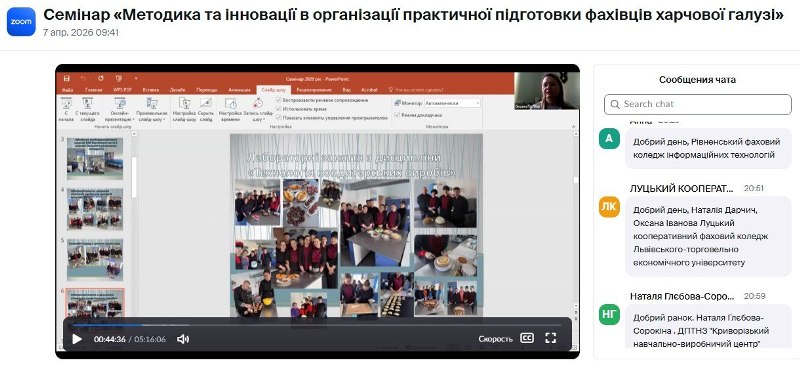Open the 'Анимация' ribbon tab
Screen dimensions: 800x365
pos(239,90)
